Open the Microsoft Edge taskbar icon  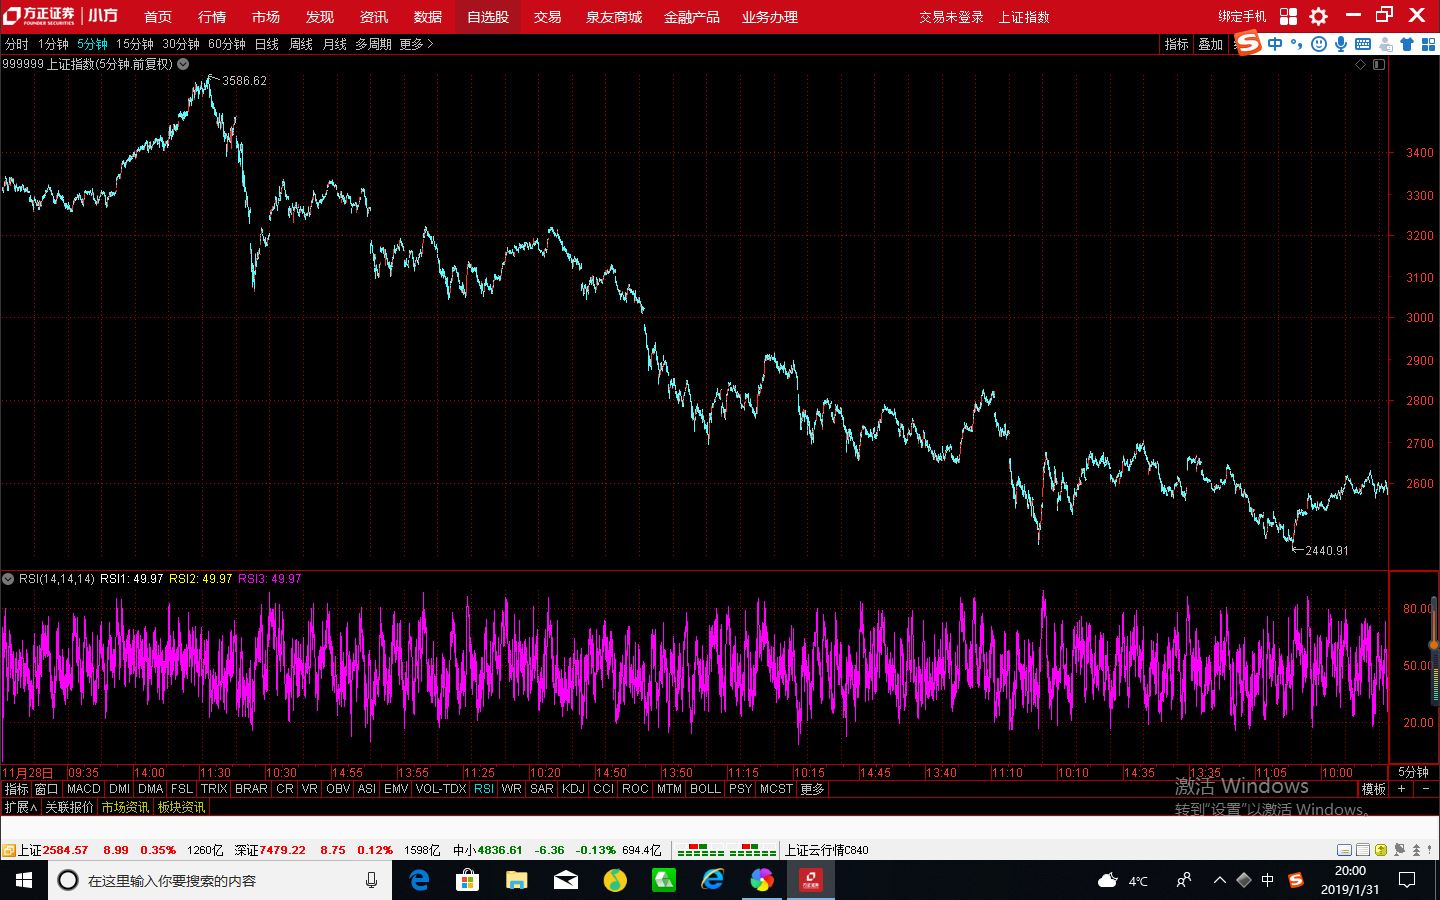pos(419,880)
